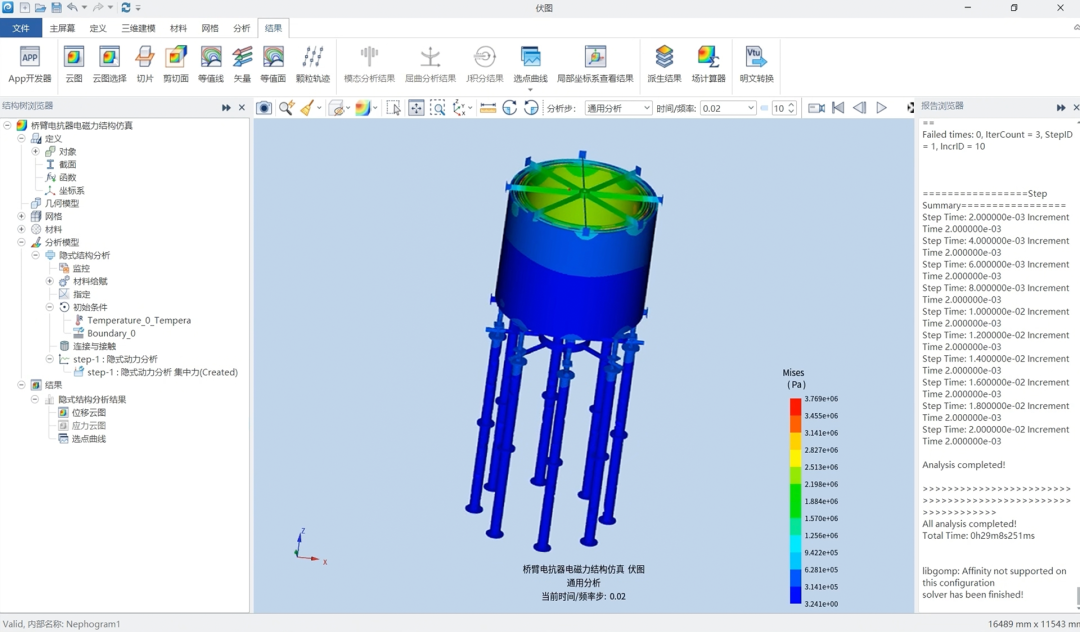Switch to the 网格 ribbon tab

coord(209,29)
